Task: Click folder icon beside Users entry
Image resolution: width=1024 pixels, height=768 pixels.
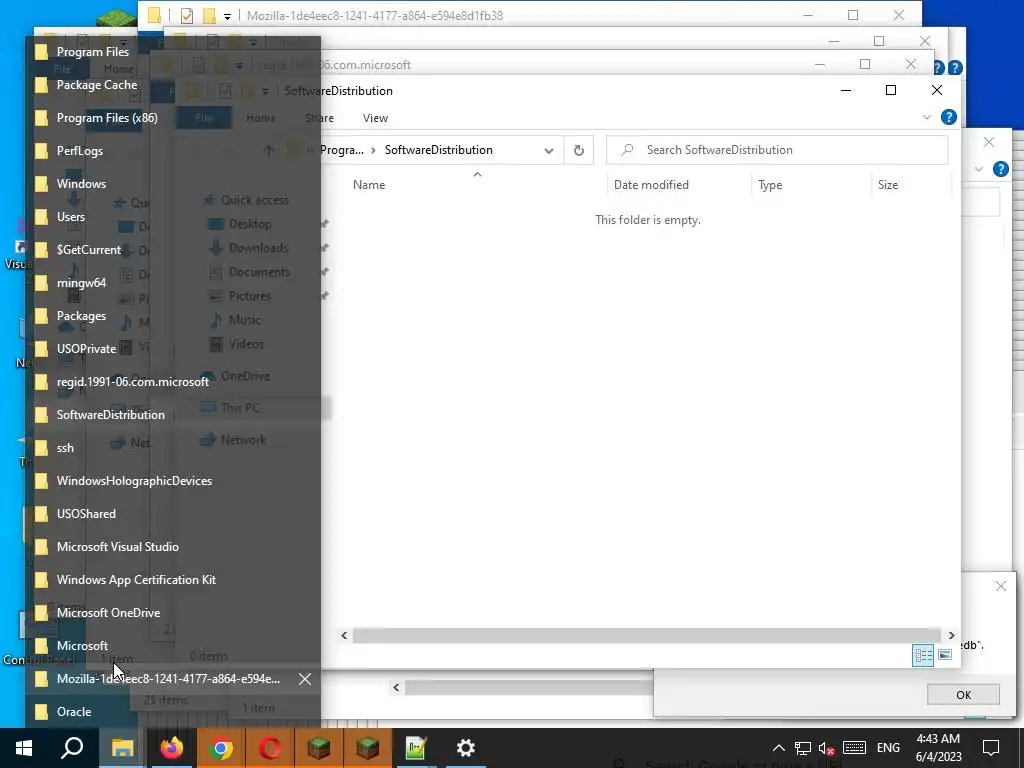Action: tap(41, 217)
